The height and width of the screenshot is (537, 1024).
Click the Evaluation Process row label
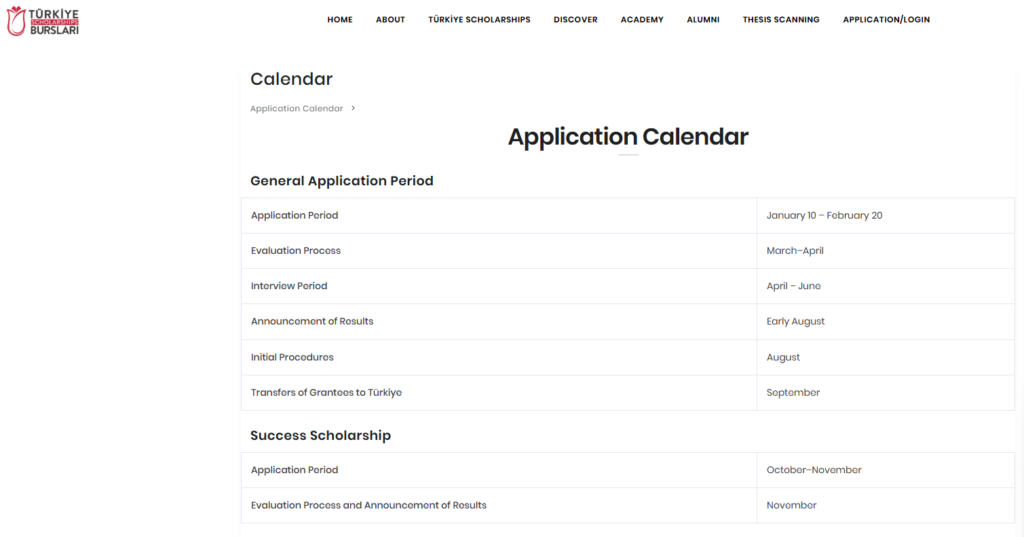[296, 251]
